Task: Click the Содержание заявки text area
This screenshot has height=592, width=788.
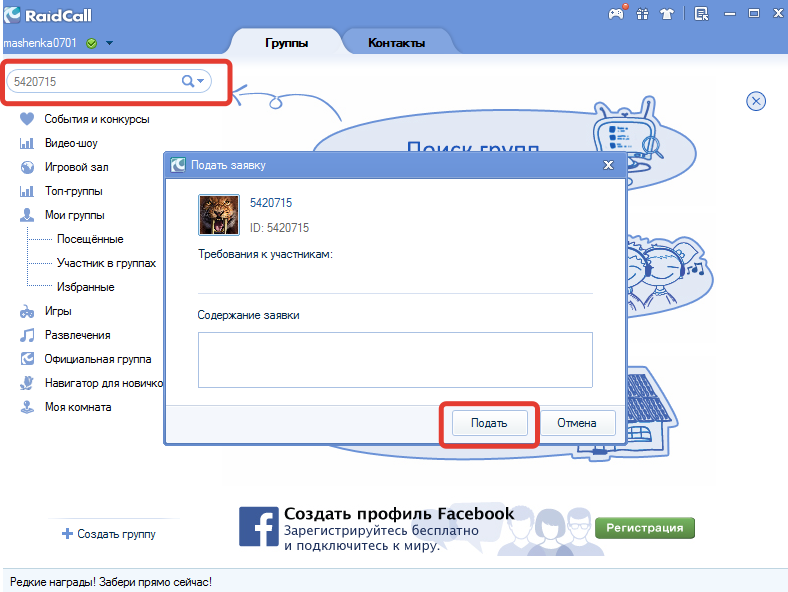Action: (x=395, y=360)
